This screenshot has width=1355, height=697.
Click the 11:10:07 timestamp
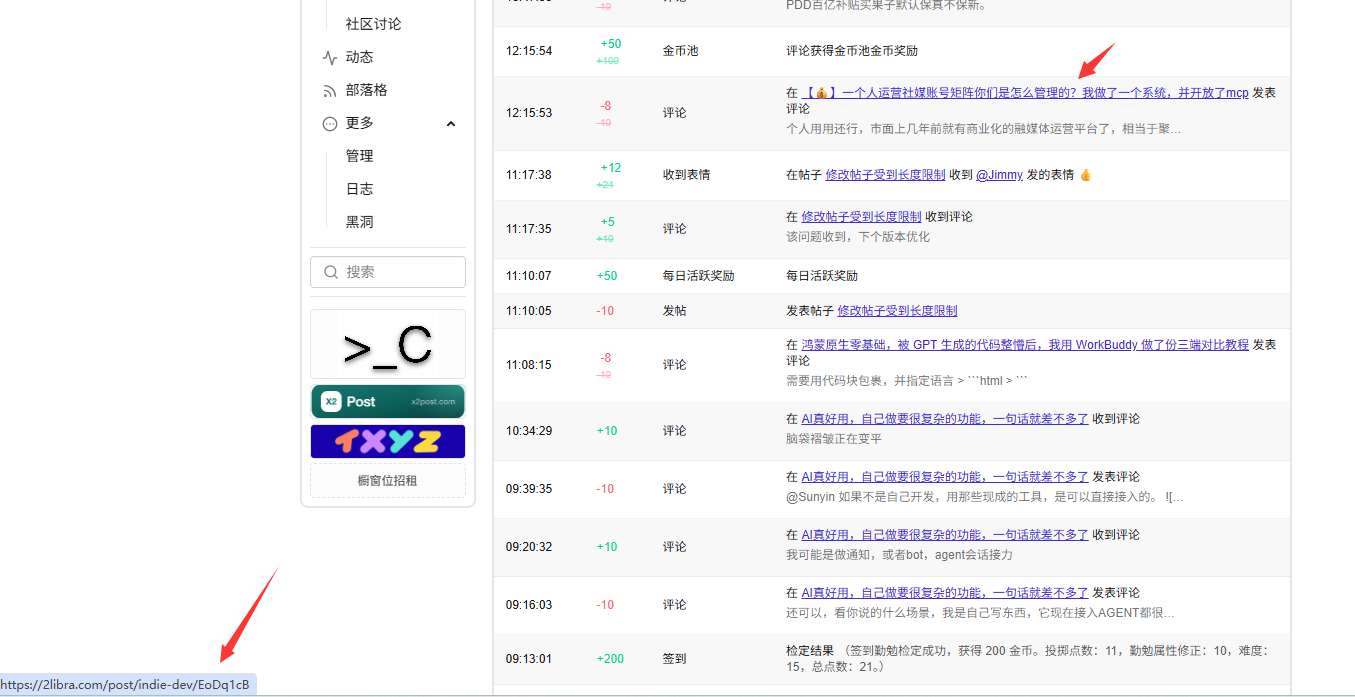tap(529, 276)
